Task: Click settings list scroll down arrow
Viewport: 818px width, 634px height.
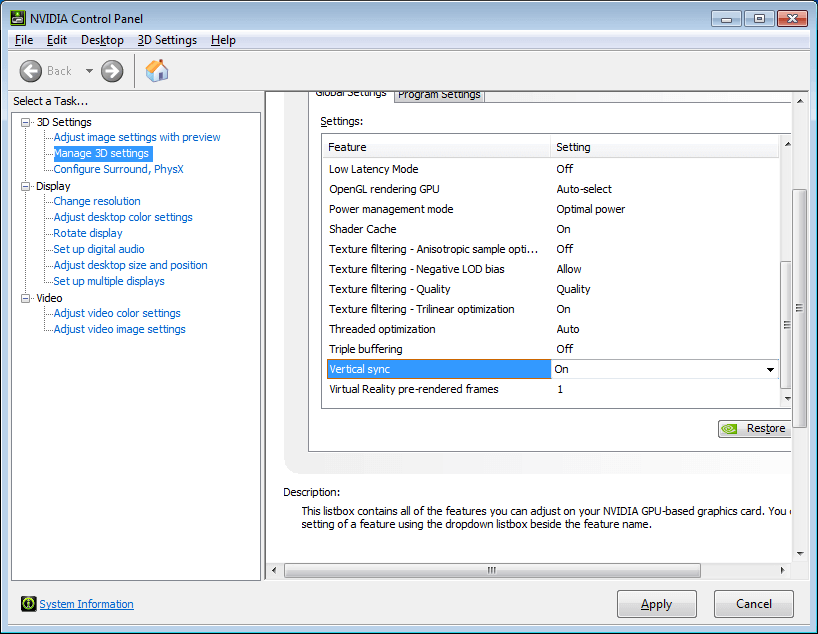Action: pyautogui.click(x=787, y=399)
